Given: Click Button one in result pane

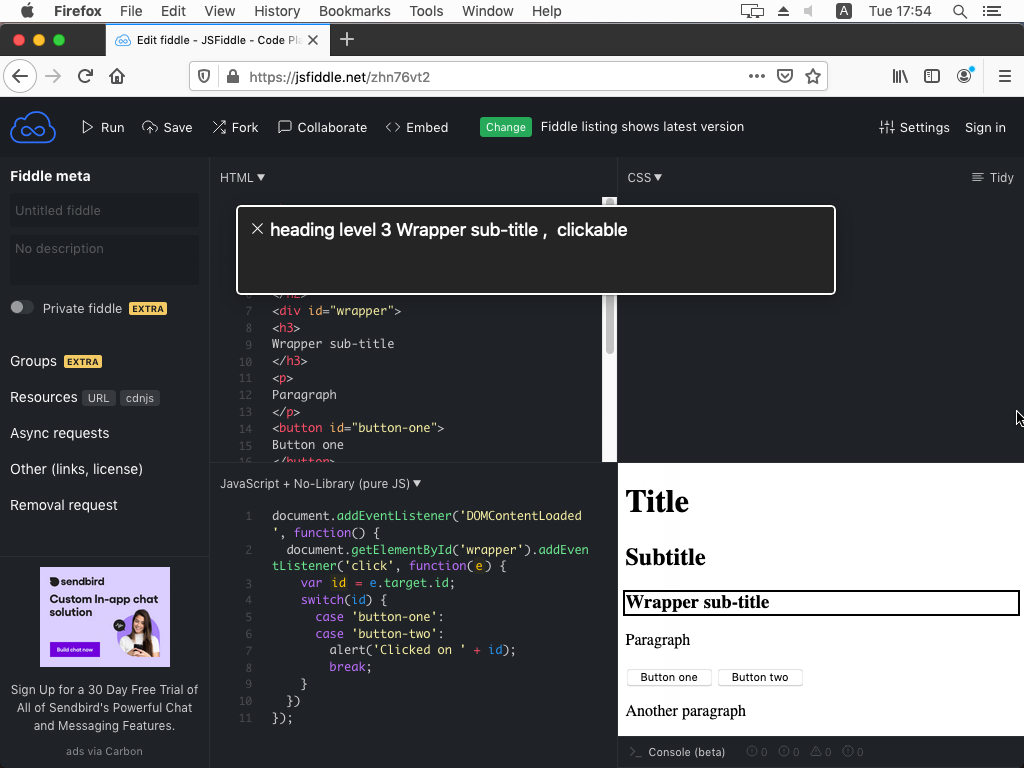Looking at the screenshot, I should [669, 677].
